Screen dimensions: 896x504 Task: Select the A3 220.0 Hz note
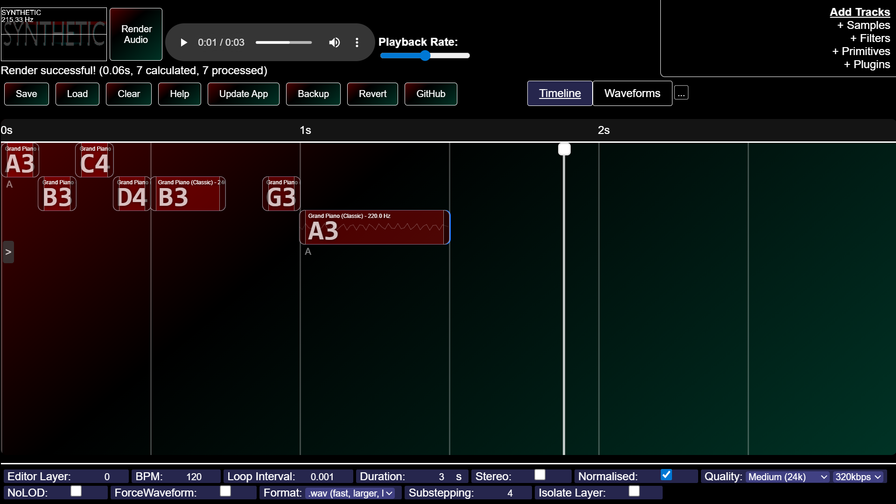click(x=375, y=227)
